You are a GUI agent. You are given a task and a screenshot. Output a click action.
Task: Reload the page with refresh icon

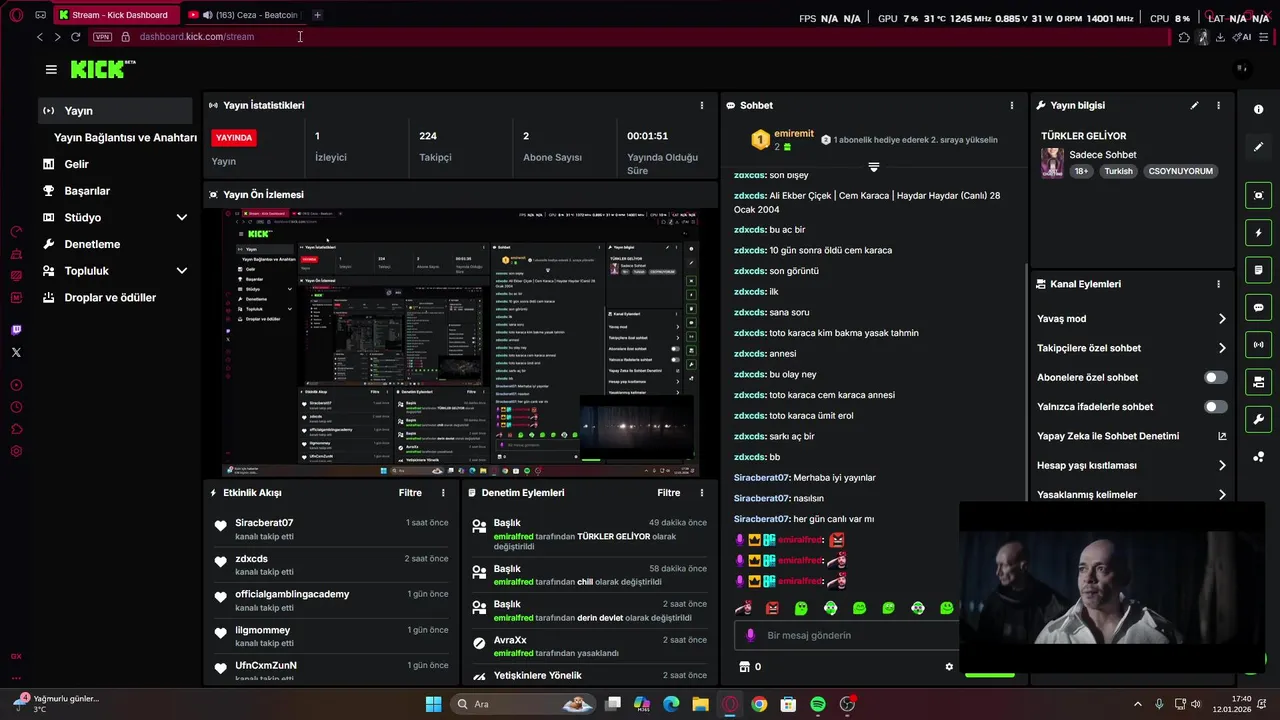pos(75,37)
